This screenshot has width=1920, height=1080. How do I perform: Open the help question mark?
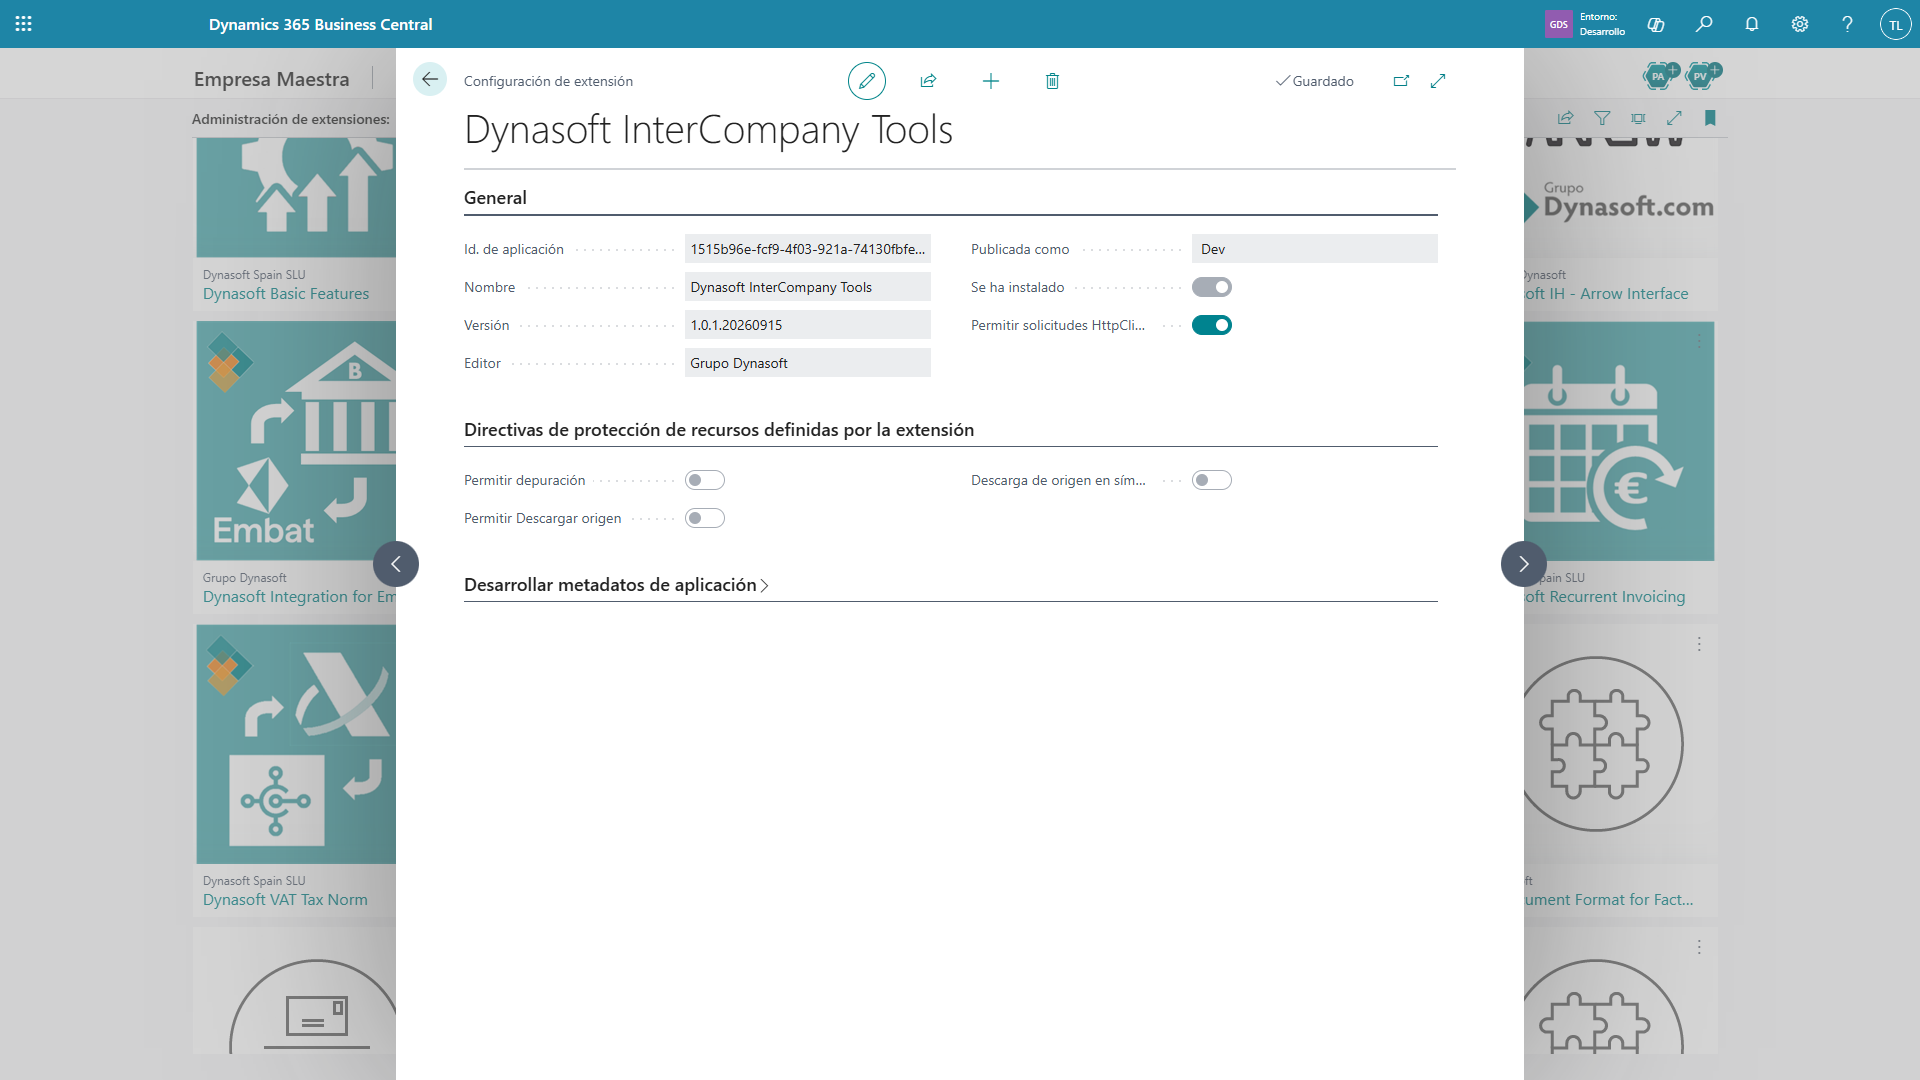click(x=1848, y=24)
